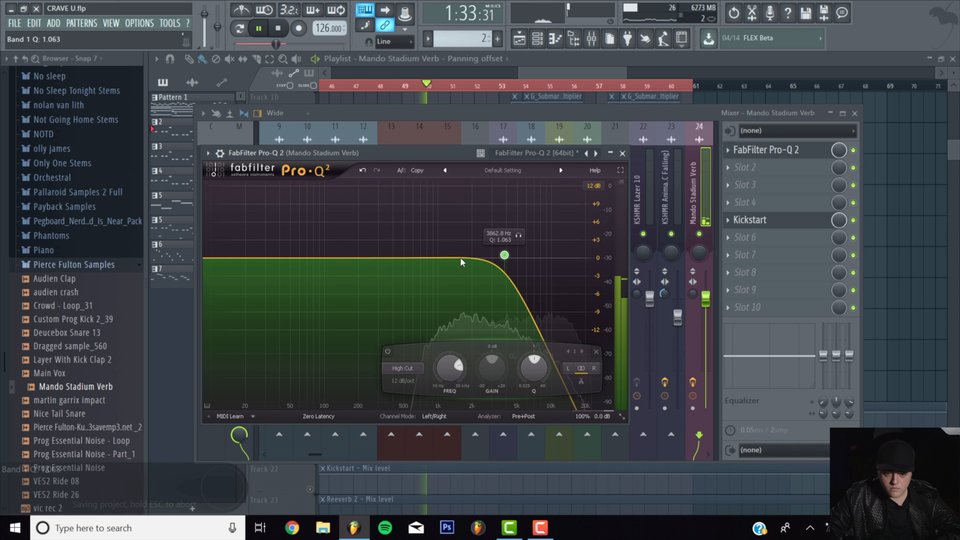Toggle Pro-Q full screen icon
The image size is (960, 540).
click(620, 170)
